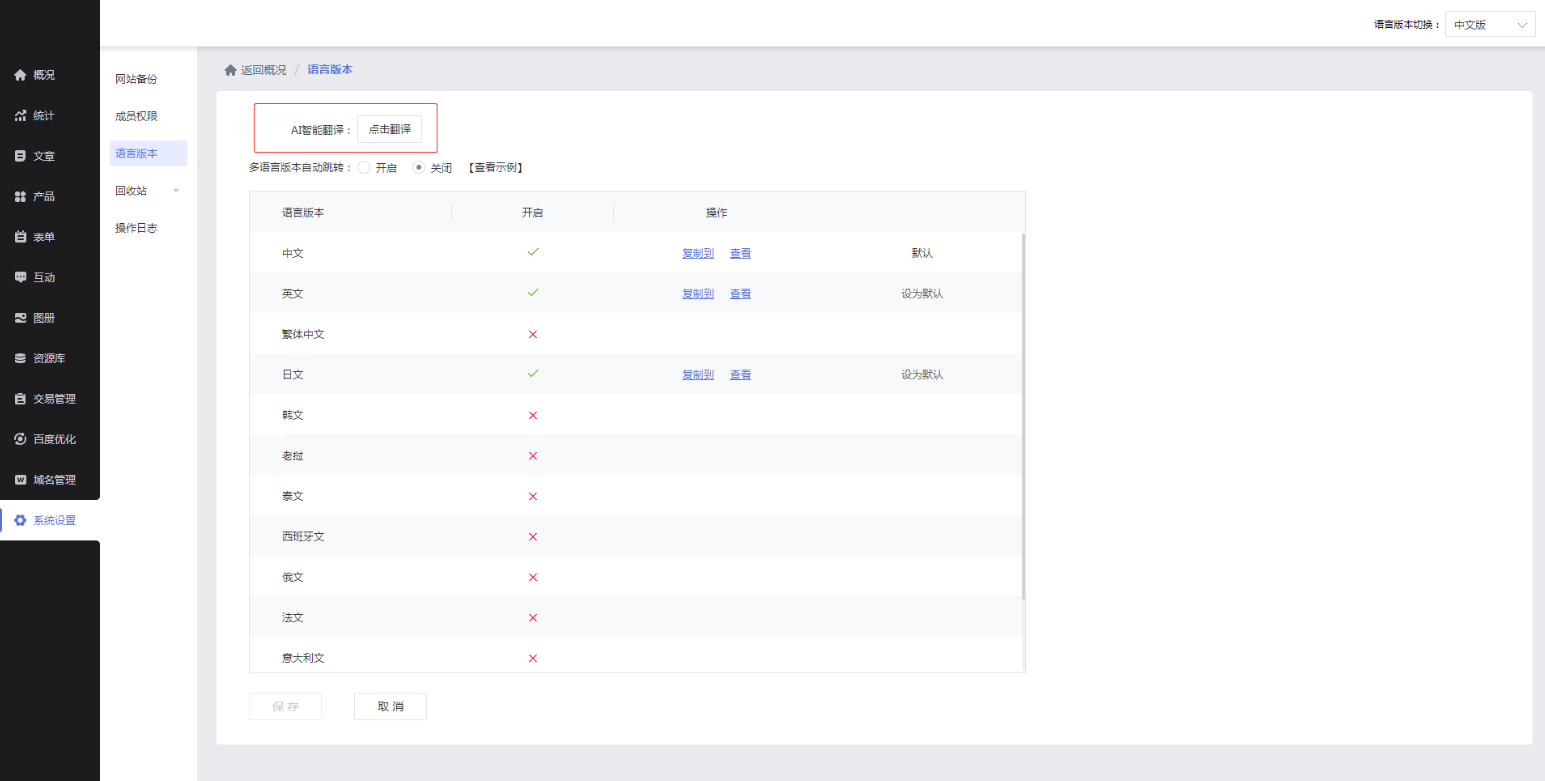The height and width of the screenshot is (781, 1545).
Task: Click the 系统设置 gear icon
Action: [x=20, y=520]
